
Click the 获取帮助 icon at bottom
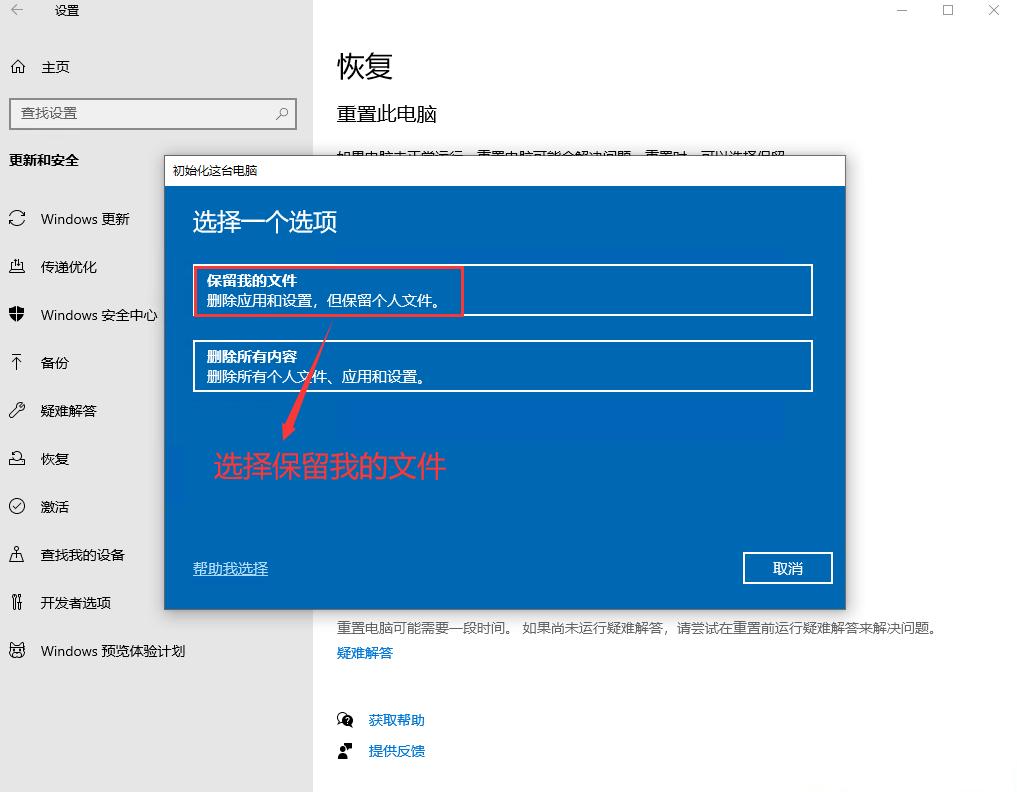point(345,719)
